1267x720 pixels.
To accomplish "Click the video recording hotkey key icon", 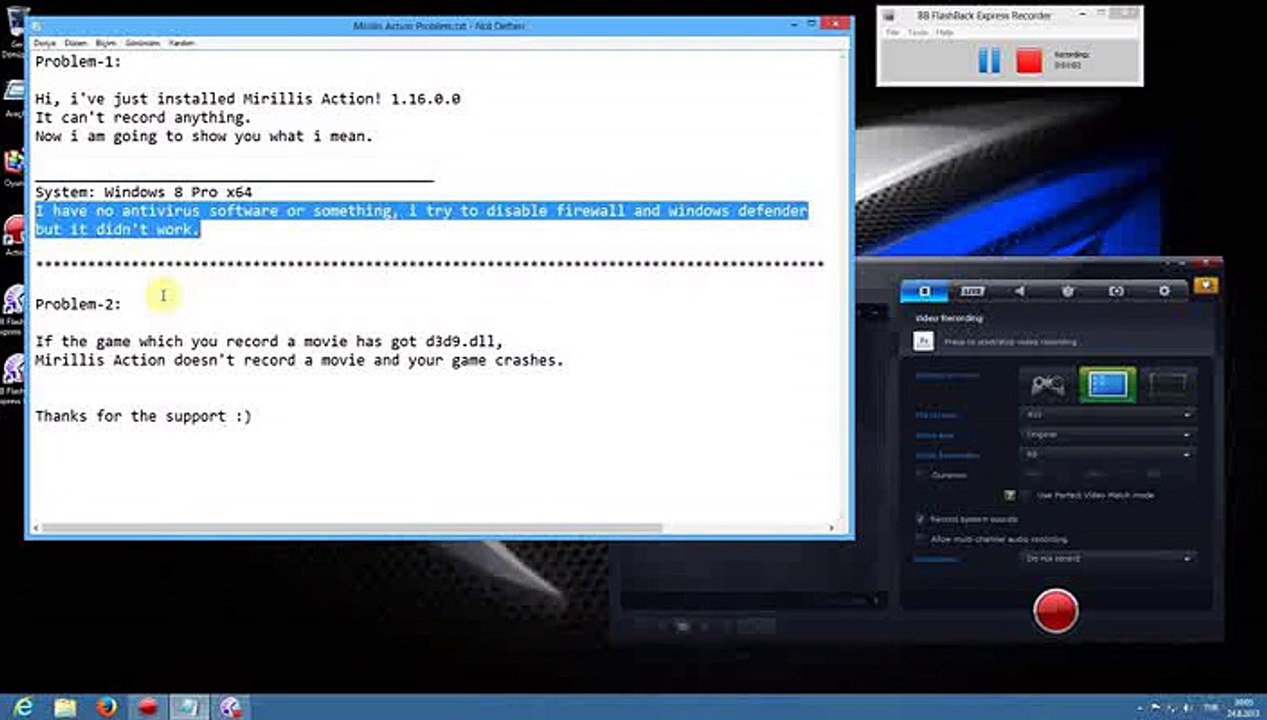I will [x=923, y=341].
